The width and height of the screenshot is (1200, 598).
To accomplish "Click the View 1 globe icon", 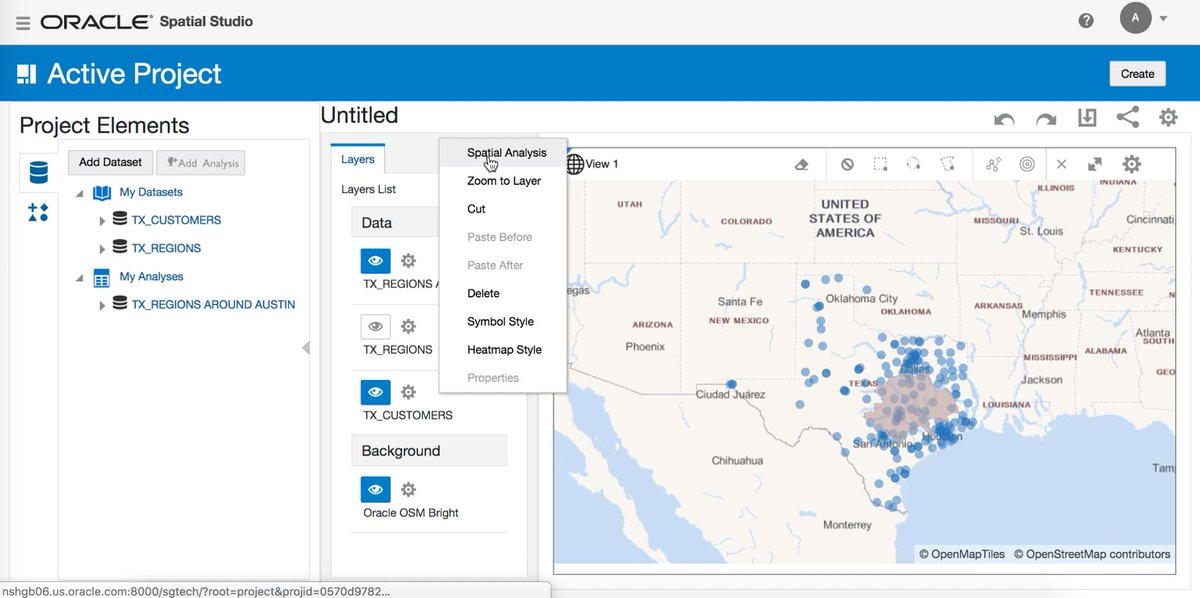I will [x=575, y=163].
